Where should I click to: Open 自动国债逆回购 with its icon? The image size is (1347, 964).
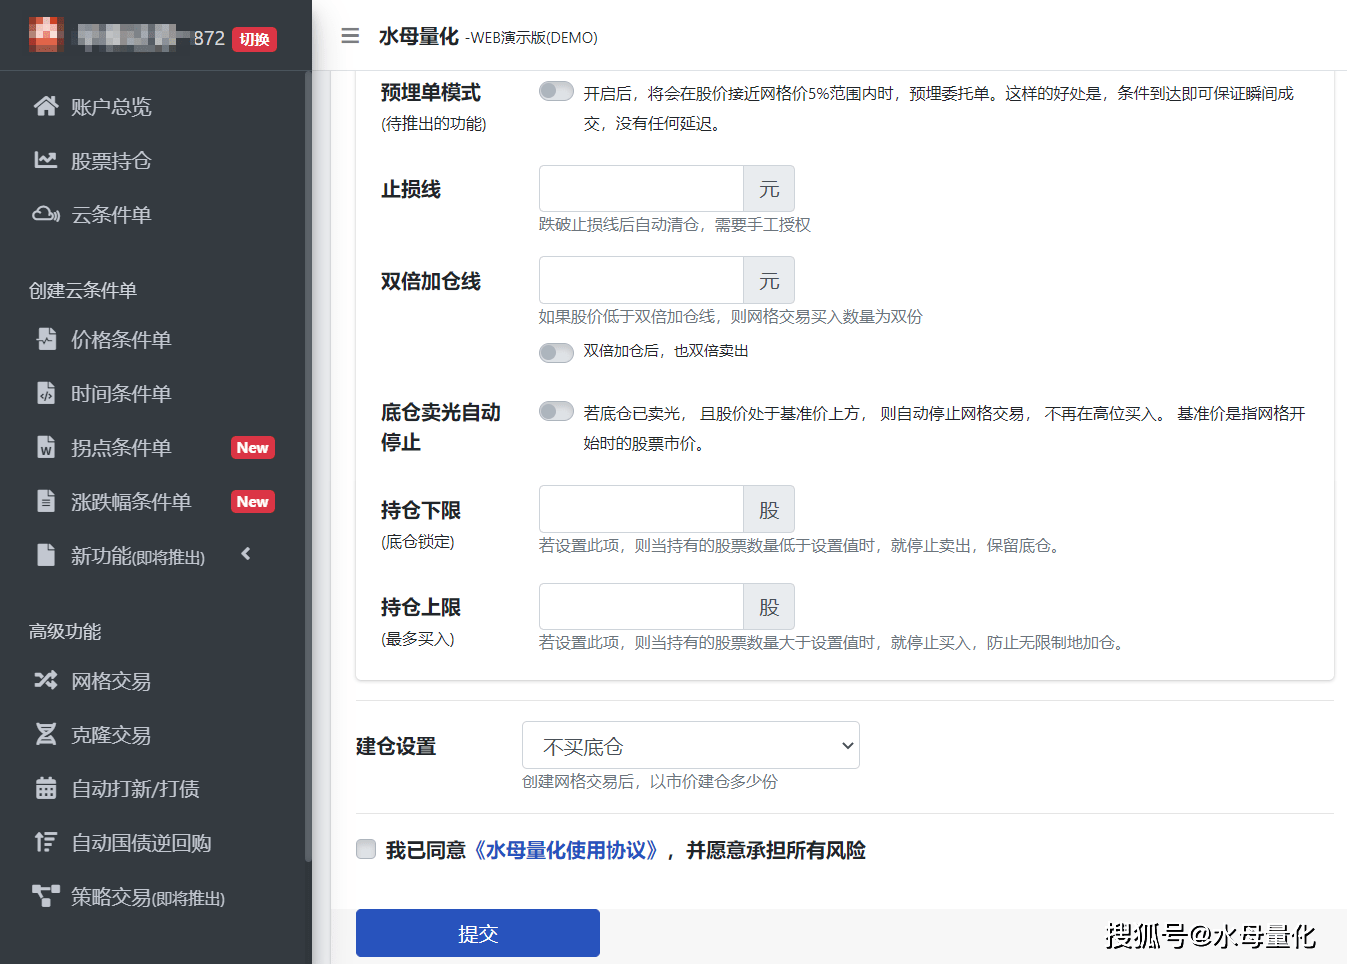[47, 843]
